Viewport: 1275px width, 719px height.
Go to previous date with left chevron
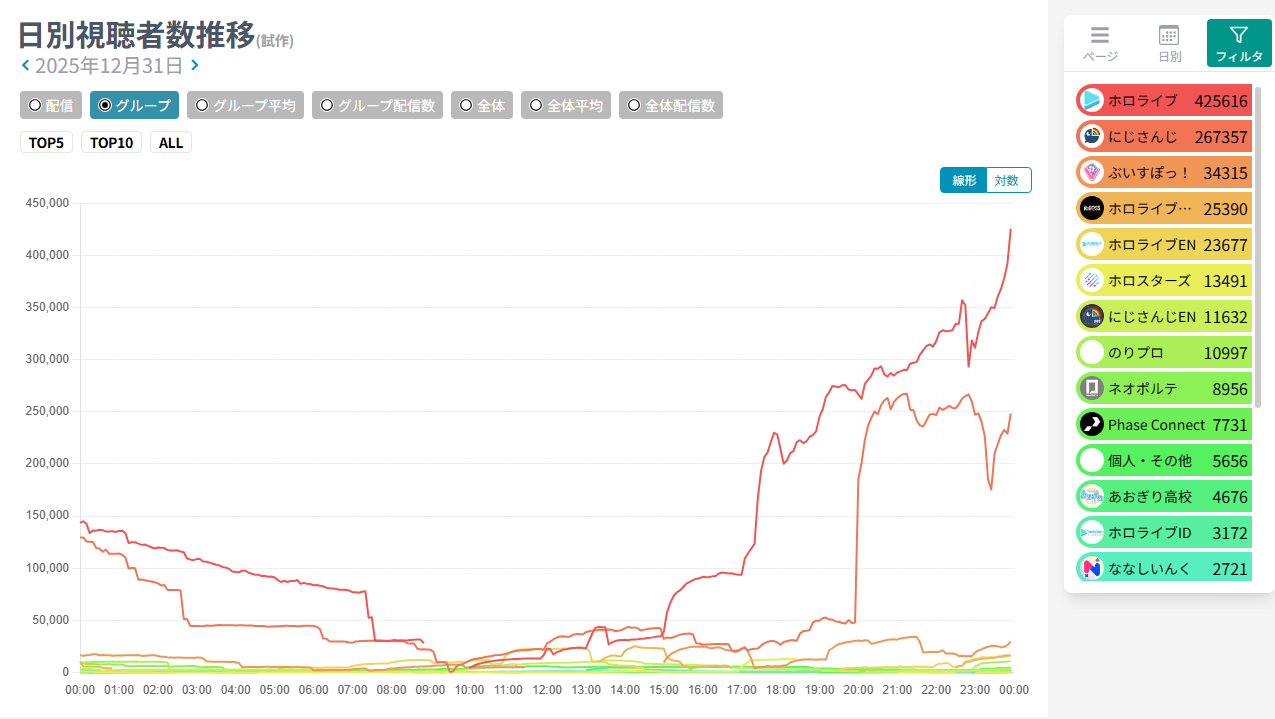(x=25, y=66)
